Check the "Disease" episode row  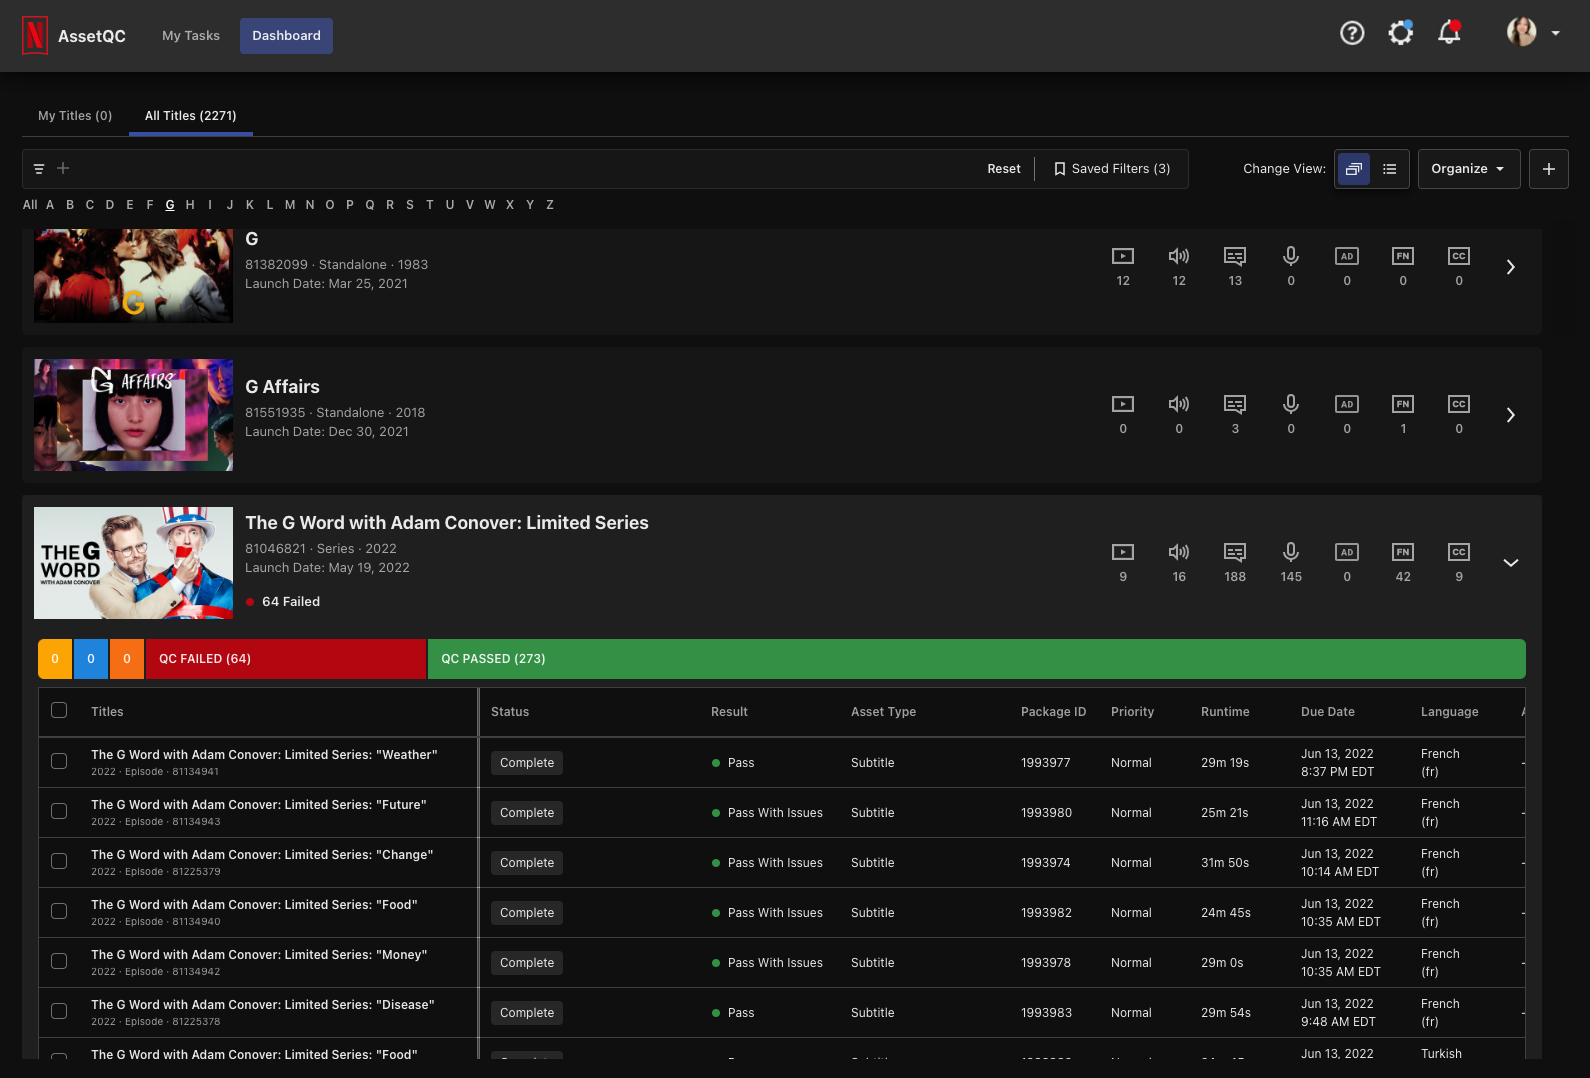coord(59,1011)
